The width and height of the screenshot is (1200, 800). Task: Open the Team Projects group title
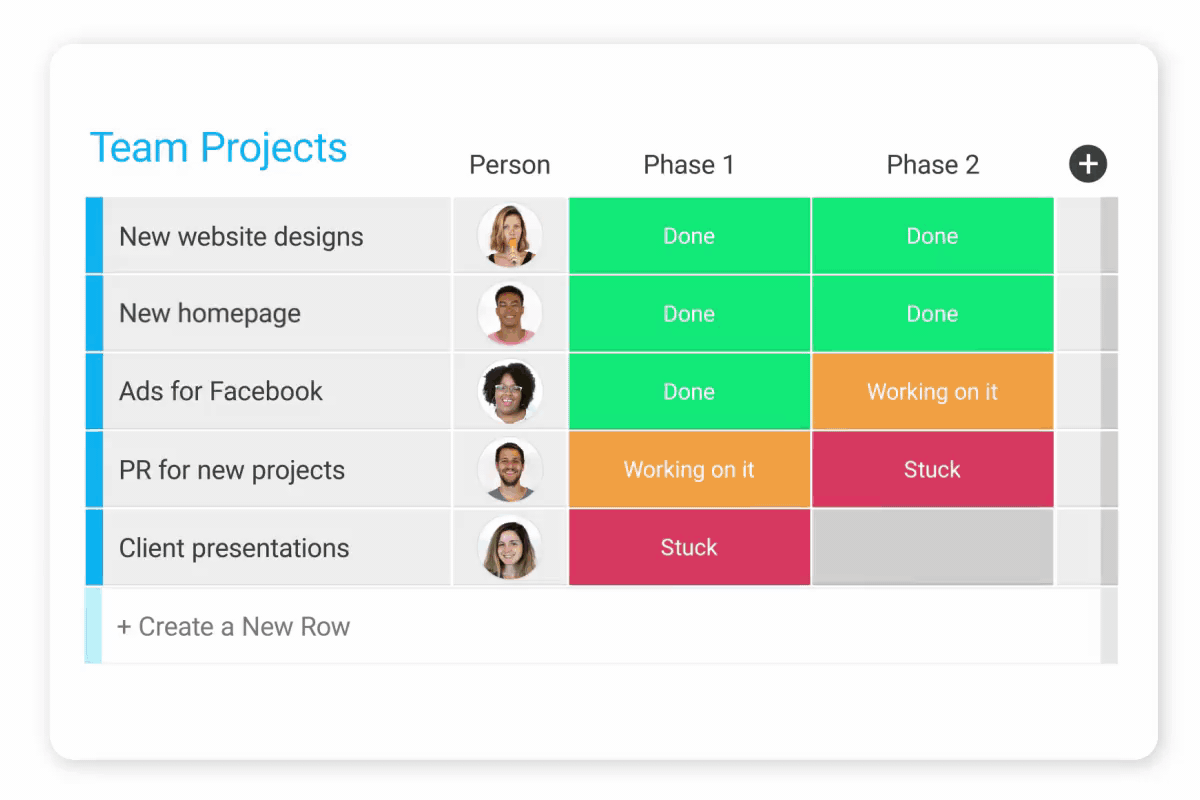(218, 148)
